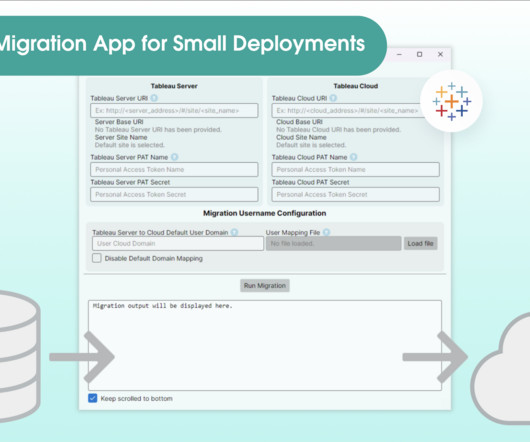Click the Tableau Server PAT Name field

pyautogui.click(x=174, y=169)
